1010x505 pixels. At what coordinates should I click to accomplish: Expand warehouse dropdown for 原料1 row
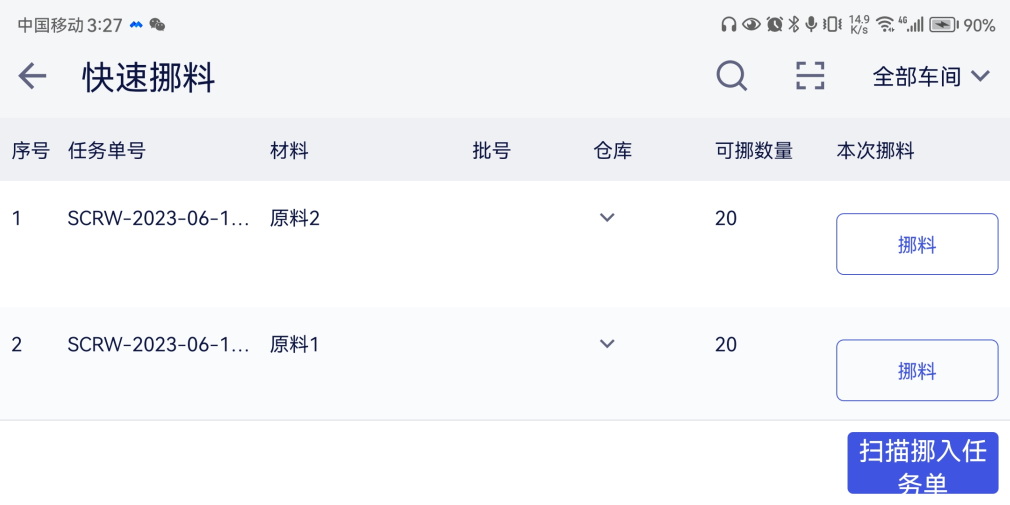607,344
